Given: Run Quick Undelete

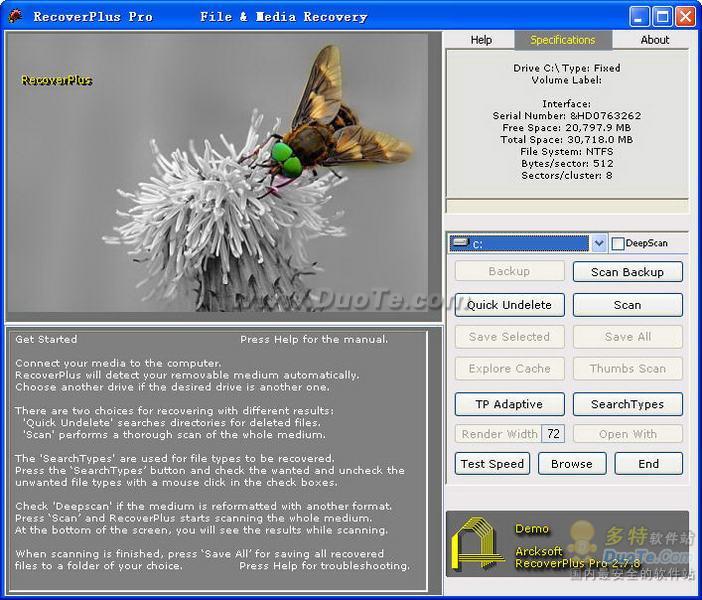Looking at the screenshot, I should pyautogui.click(x=509, y=305).
